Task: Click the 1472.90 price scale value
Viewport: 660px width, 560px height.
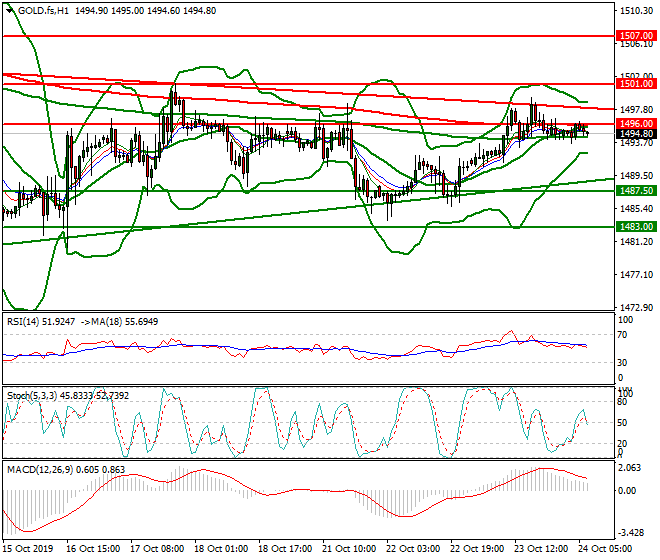Action: point(636,308)
